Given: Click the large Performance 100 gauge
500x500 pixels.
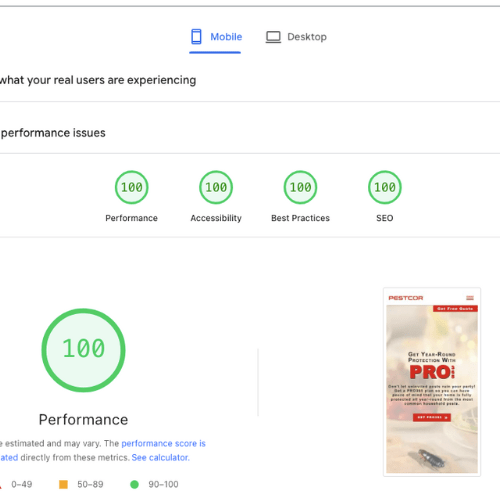Looking at the screenshot, I should coord(83,350).
